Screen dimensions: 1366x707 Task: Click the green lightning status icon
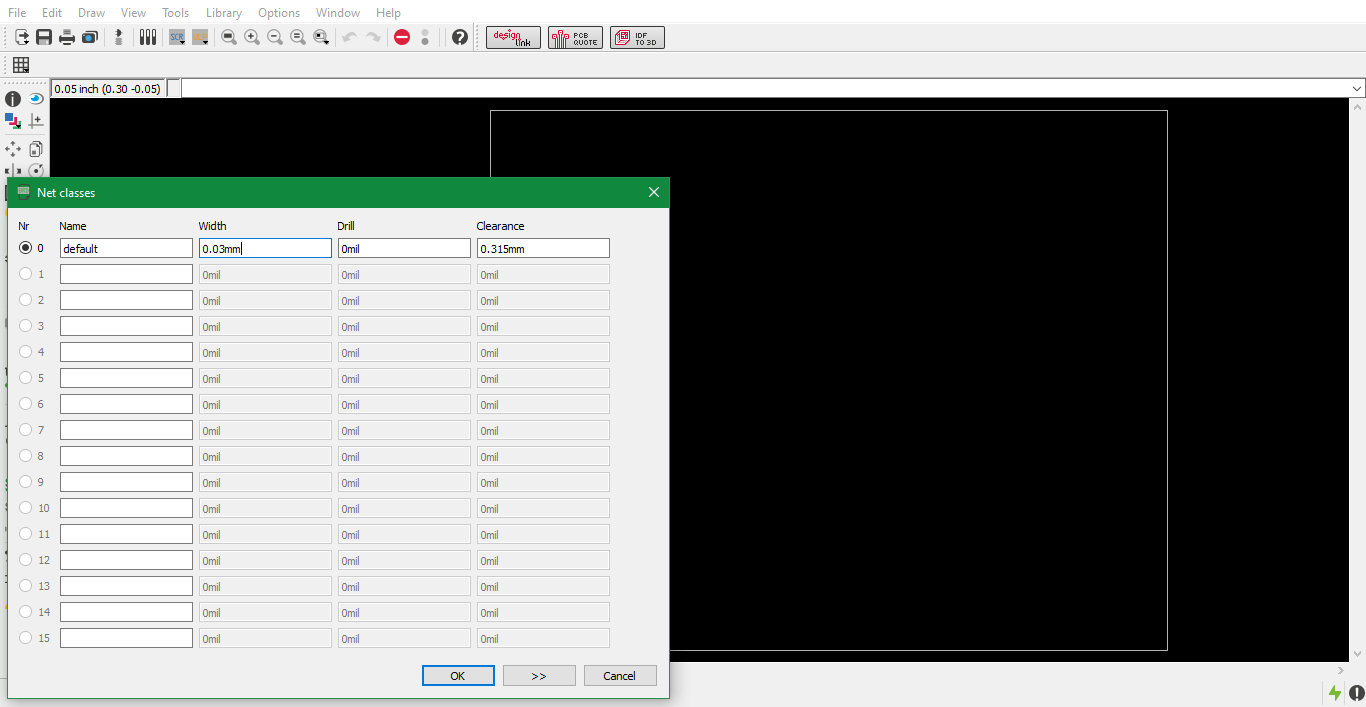point(1335,692)
